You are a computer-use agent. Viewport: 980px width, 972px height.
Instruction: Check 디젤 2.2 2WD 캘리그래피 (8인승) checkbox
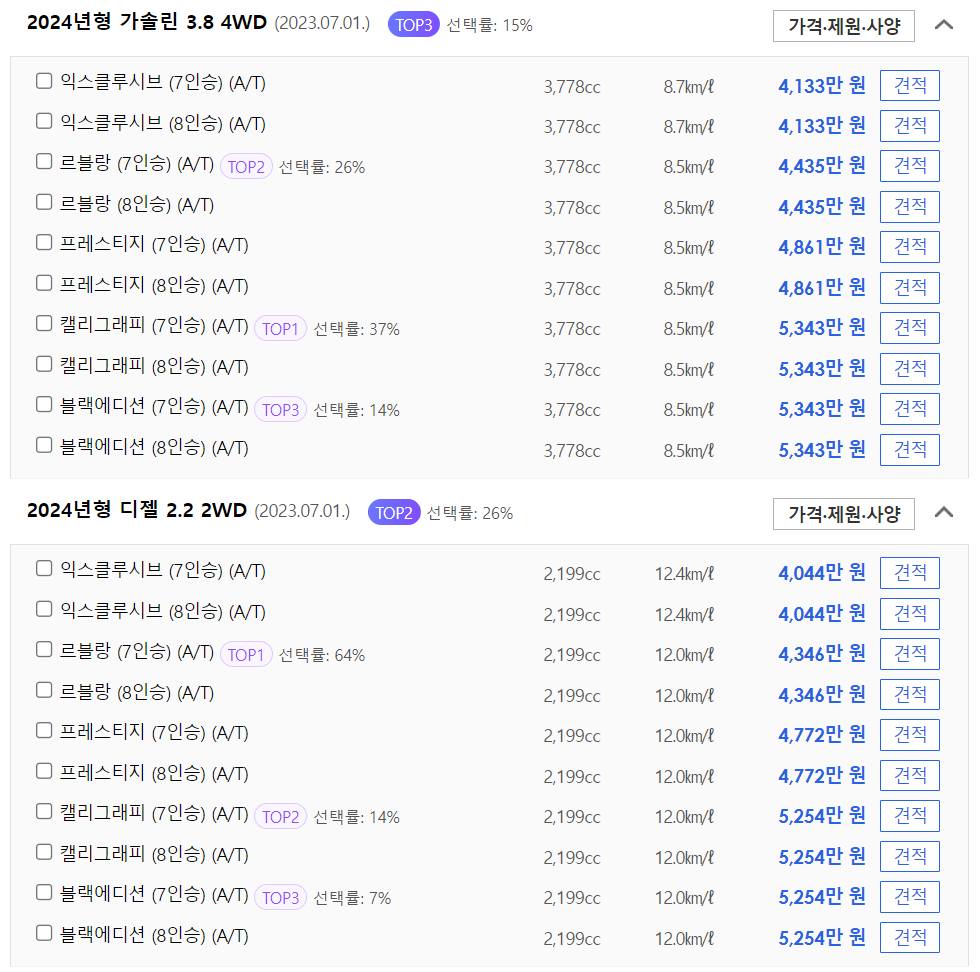click(44, 852)
